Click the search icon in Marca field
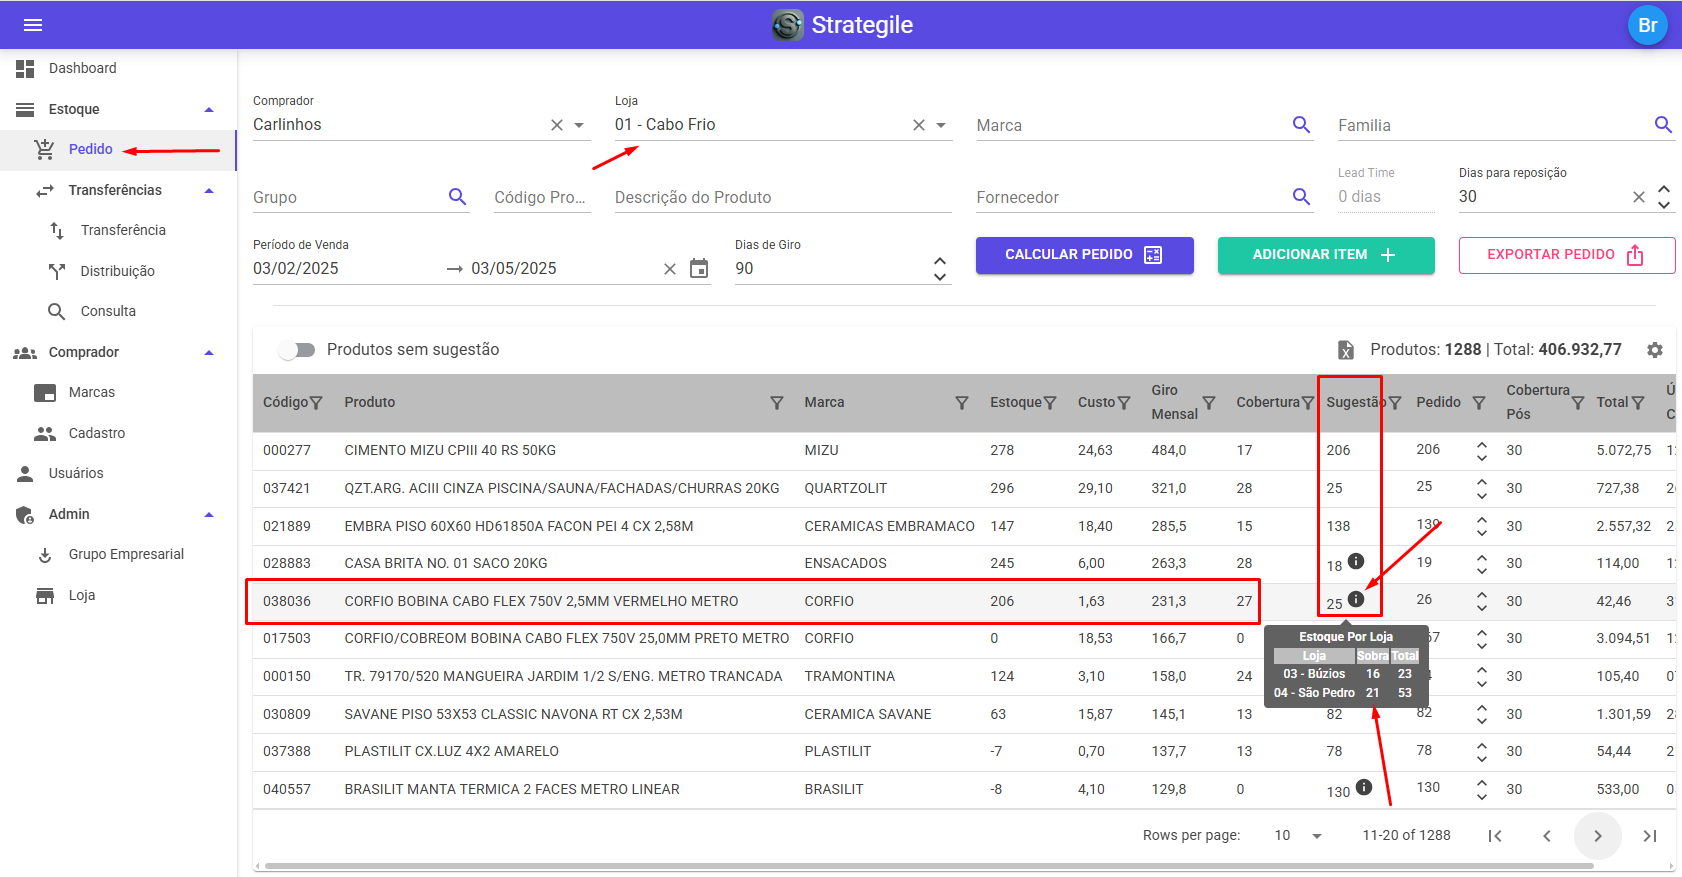 [x=1301, y=125]
